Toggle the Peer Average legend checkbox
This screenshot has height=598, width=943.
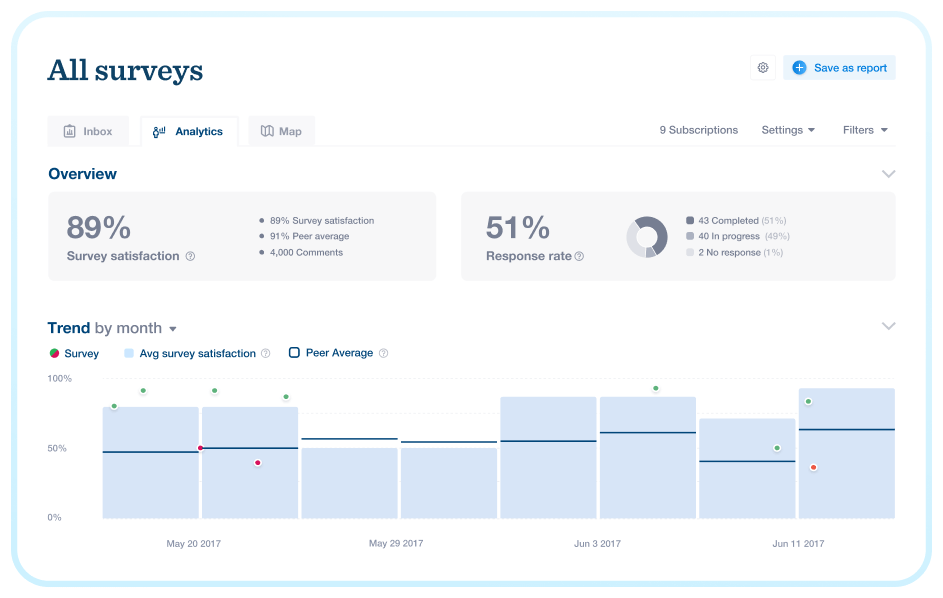coord(294,353)
